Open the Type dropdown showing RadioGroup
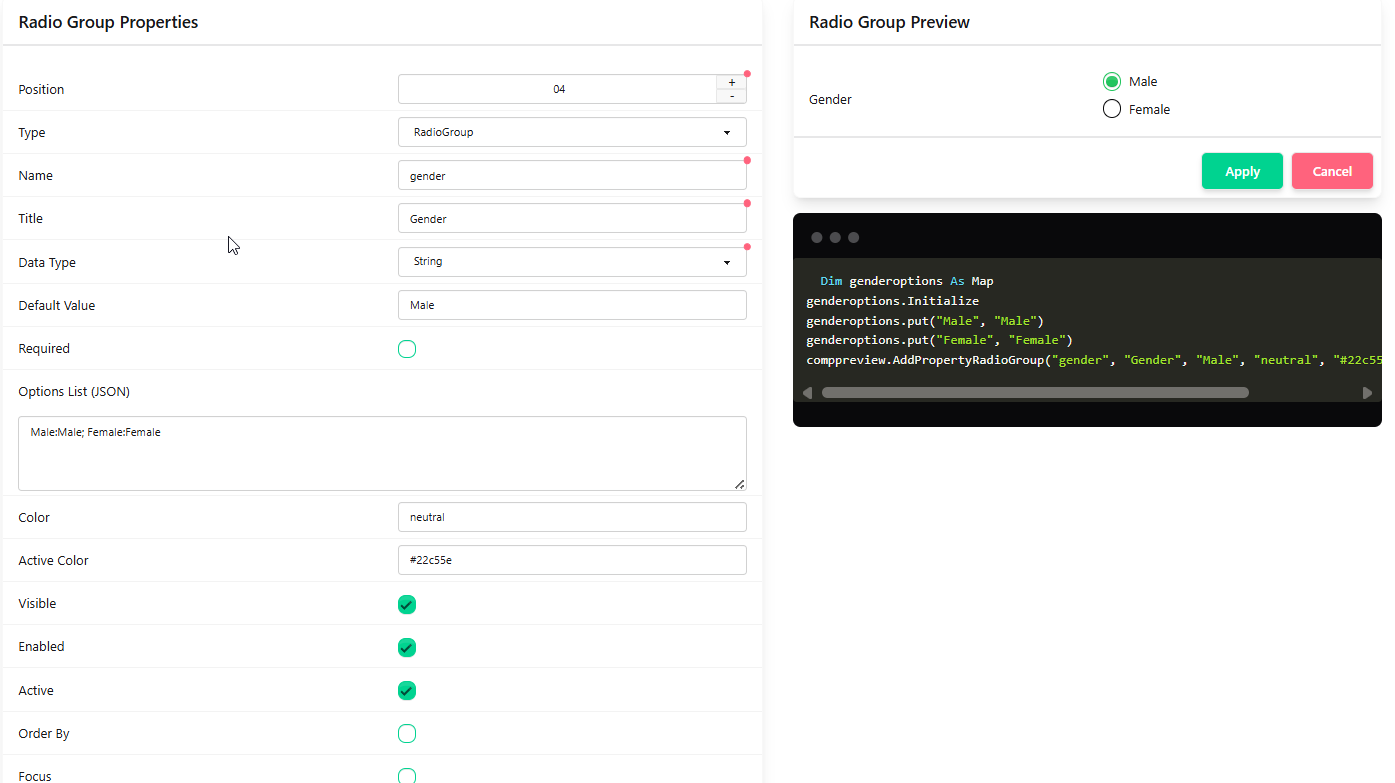Viewport: 1395px width, 783px height. 572,132
